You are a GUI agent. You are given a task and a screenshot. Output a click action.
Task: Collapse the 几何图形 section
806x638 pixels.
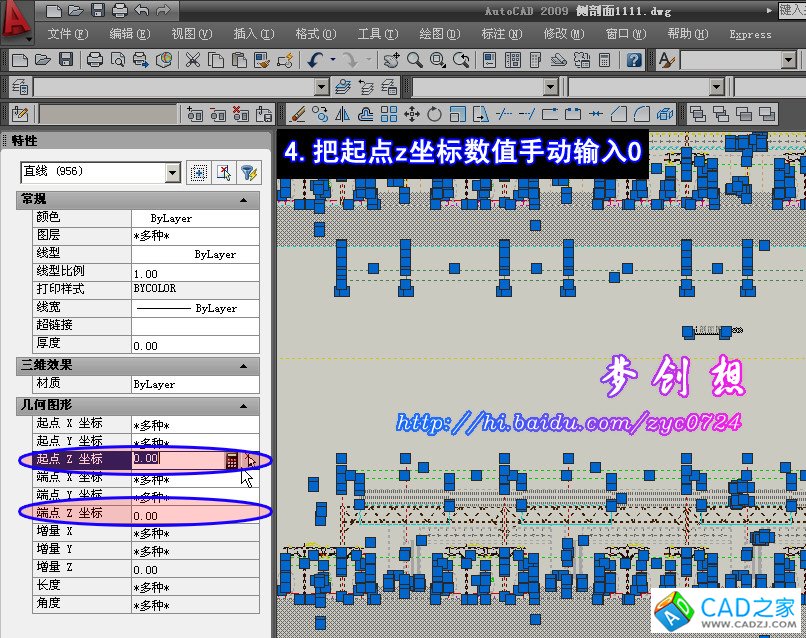coord(243,405)
